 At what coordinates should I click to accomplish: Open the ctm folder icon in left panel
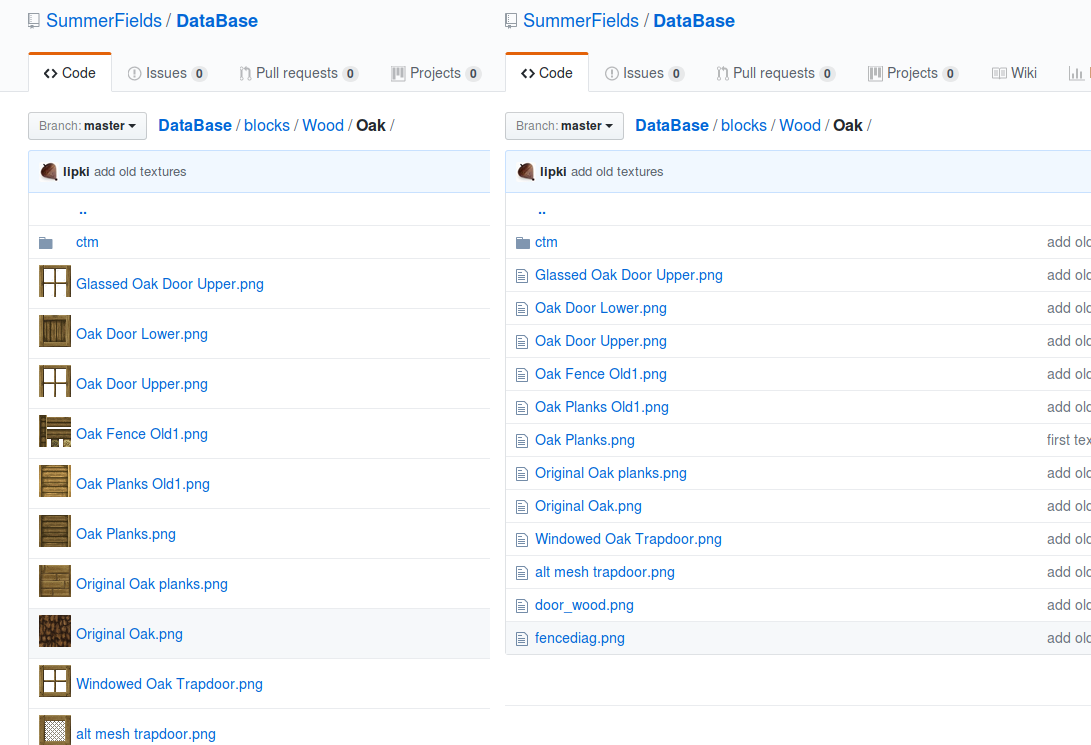click(x=46, y=243)
